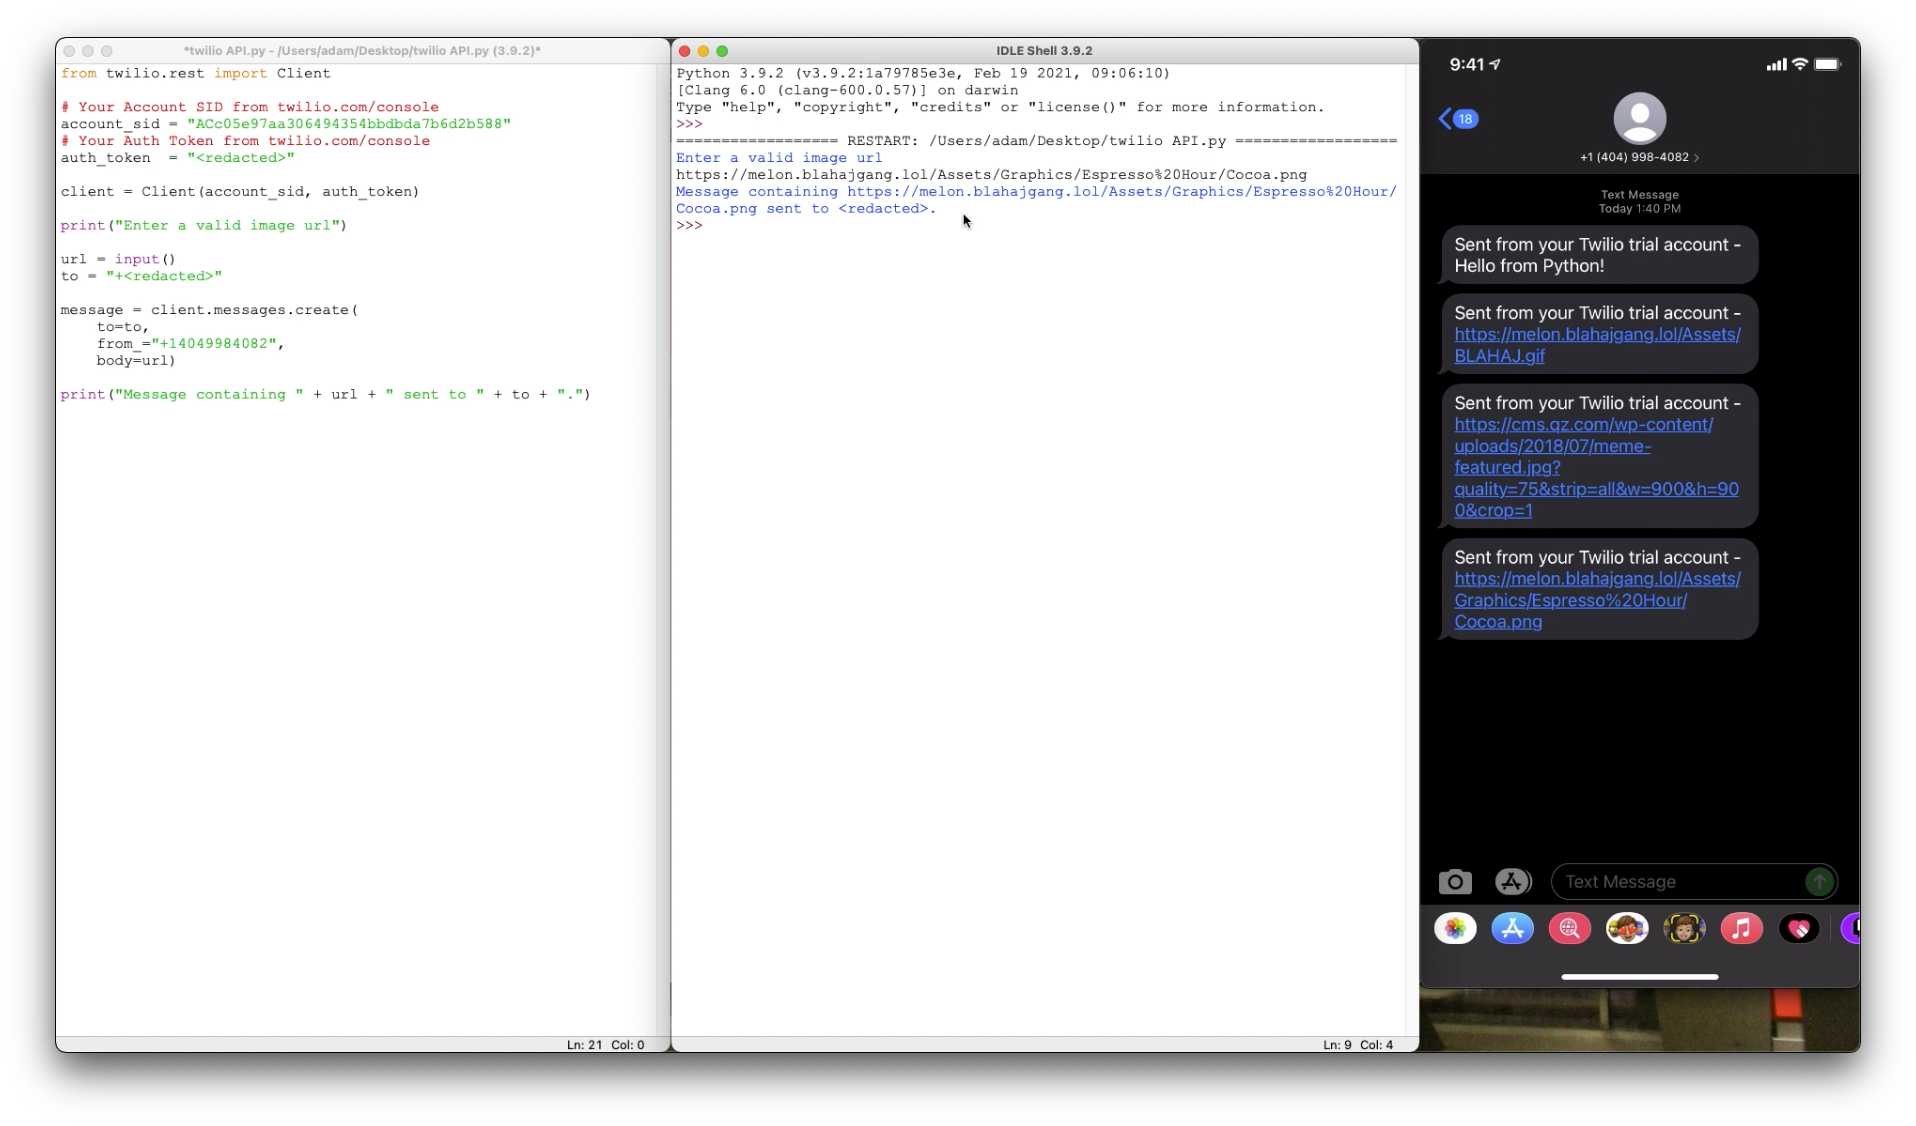1916x1126 pixels.
Task: Open the Music app drawer icon
Action: (1741, 929)
